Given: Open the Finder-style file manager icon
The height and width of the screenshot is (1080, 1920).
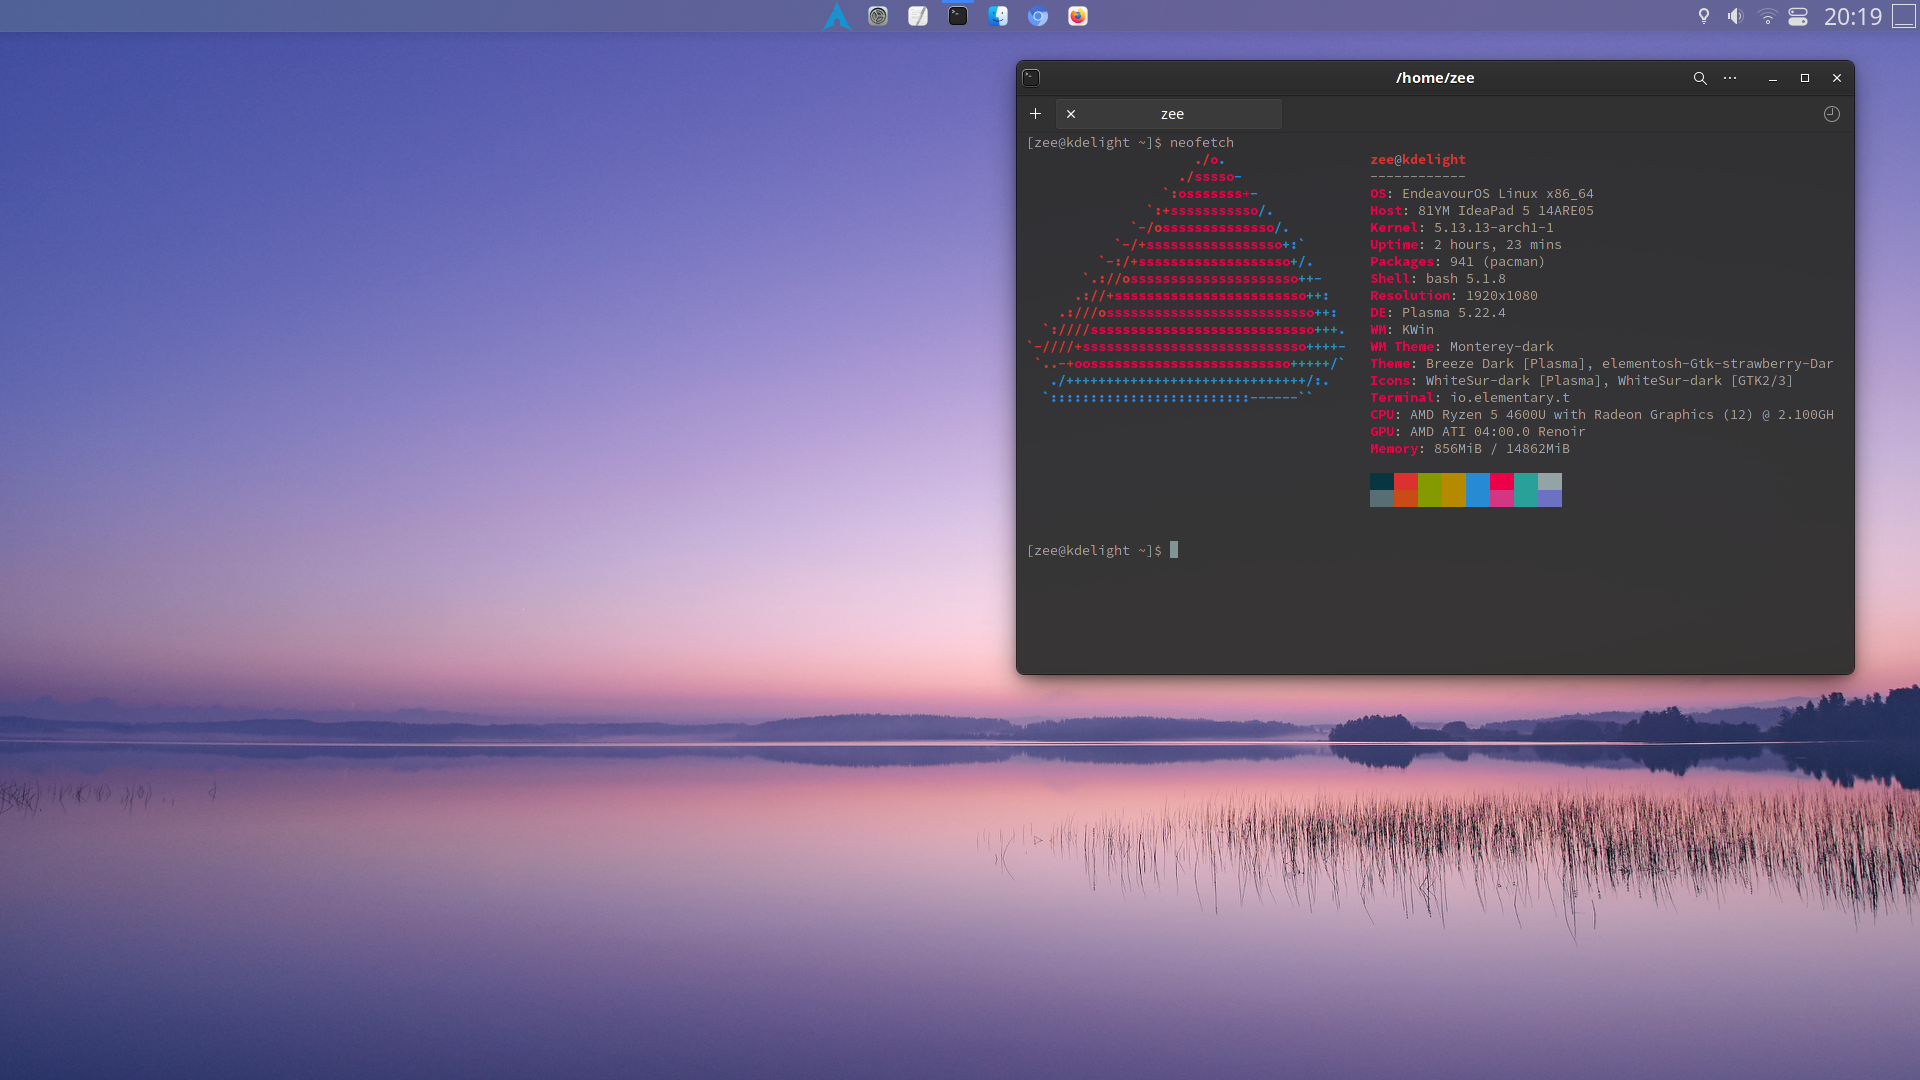Looking at the screenshot, I should click(x=998, y=16).
